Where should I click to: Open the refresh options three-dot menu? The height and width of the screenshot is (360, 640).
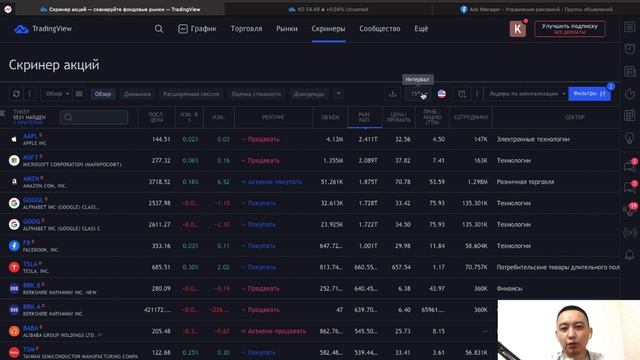tap(29, 94)
